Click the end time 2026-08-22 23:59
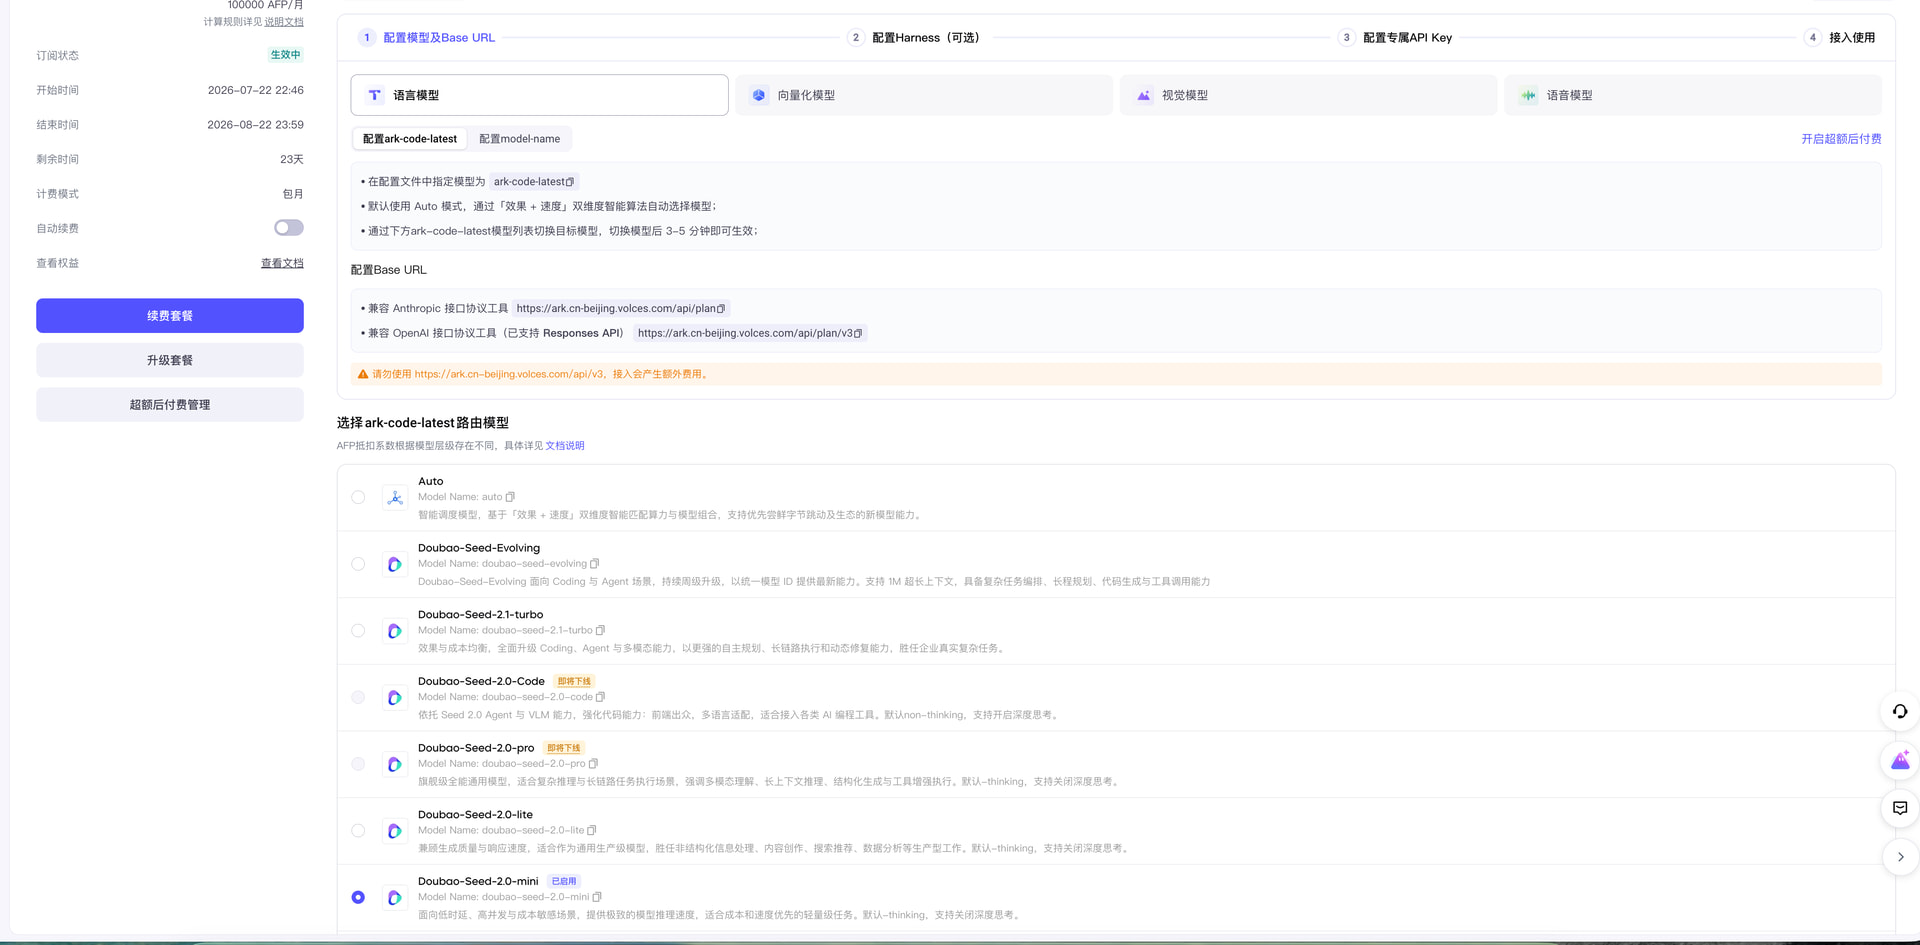1920x945 pixels. click(x=256, y=125)
